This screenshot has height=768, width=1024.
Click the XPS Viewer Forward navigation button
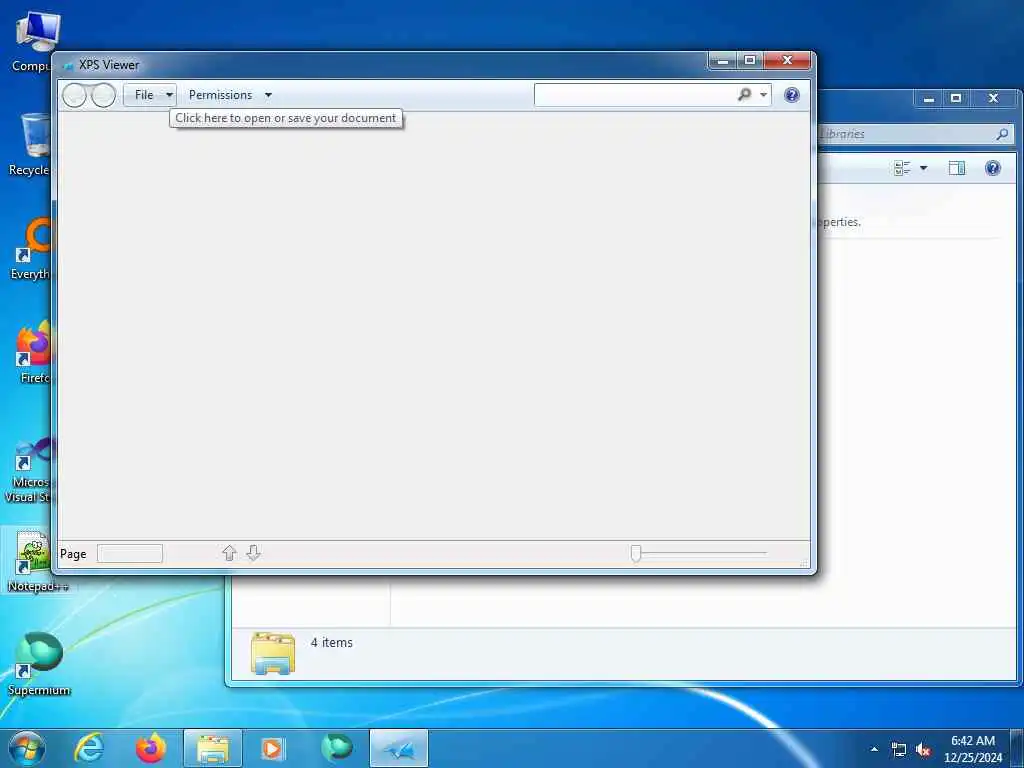pos(103,95)
